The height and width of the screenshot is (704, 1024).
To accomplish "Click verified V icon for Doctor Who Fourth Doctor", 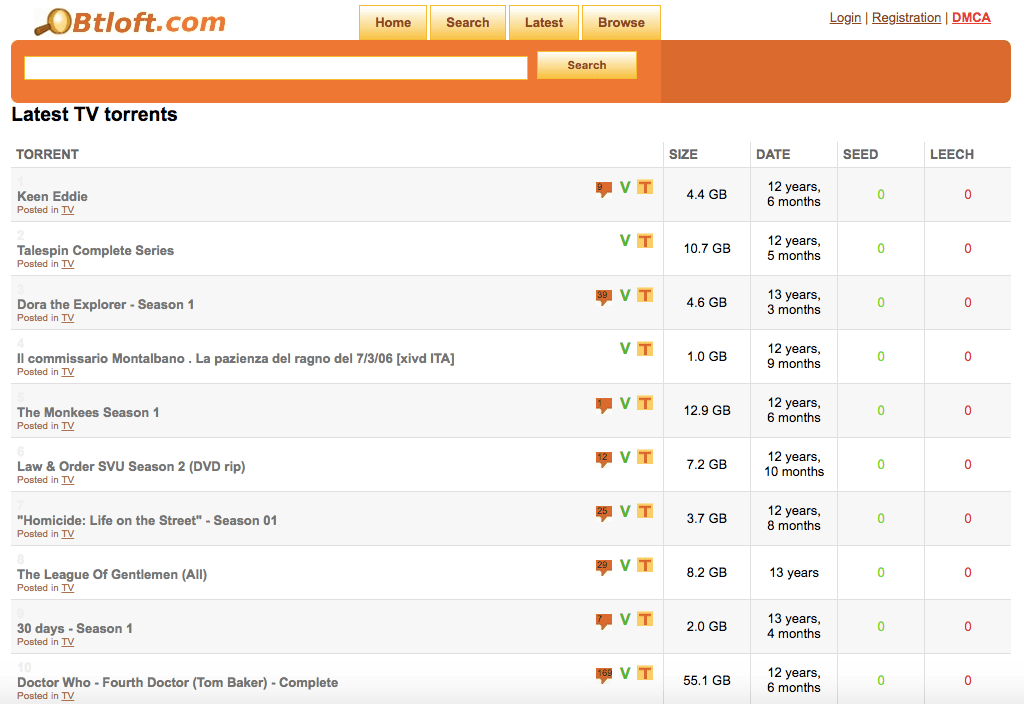I will click(x=625, y=673).
